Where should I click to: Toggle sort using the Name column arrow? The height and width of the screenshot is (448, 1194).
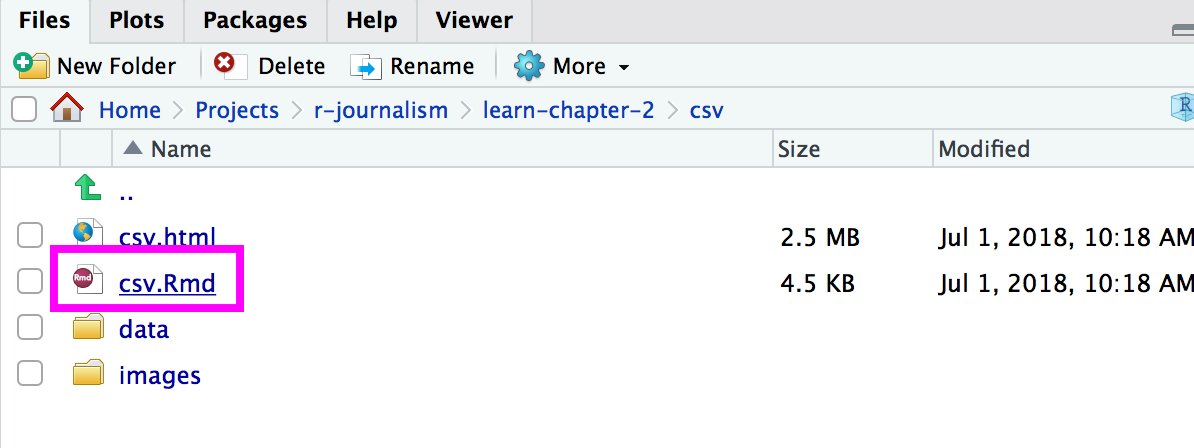(x=132, y=149)
